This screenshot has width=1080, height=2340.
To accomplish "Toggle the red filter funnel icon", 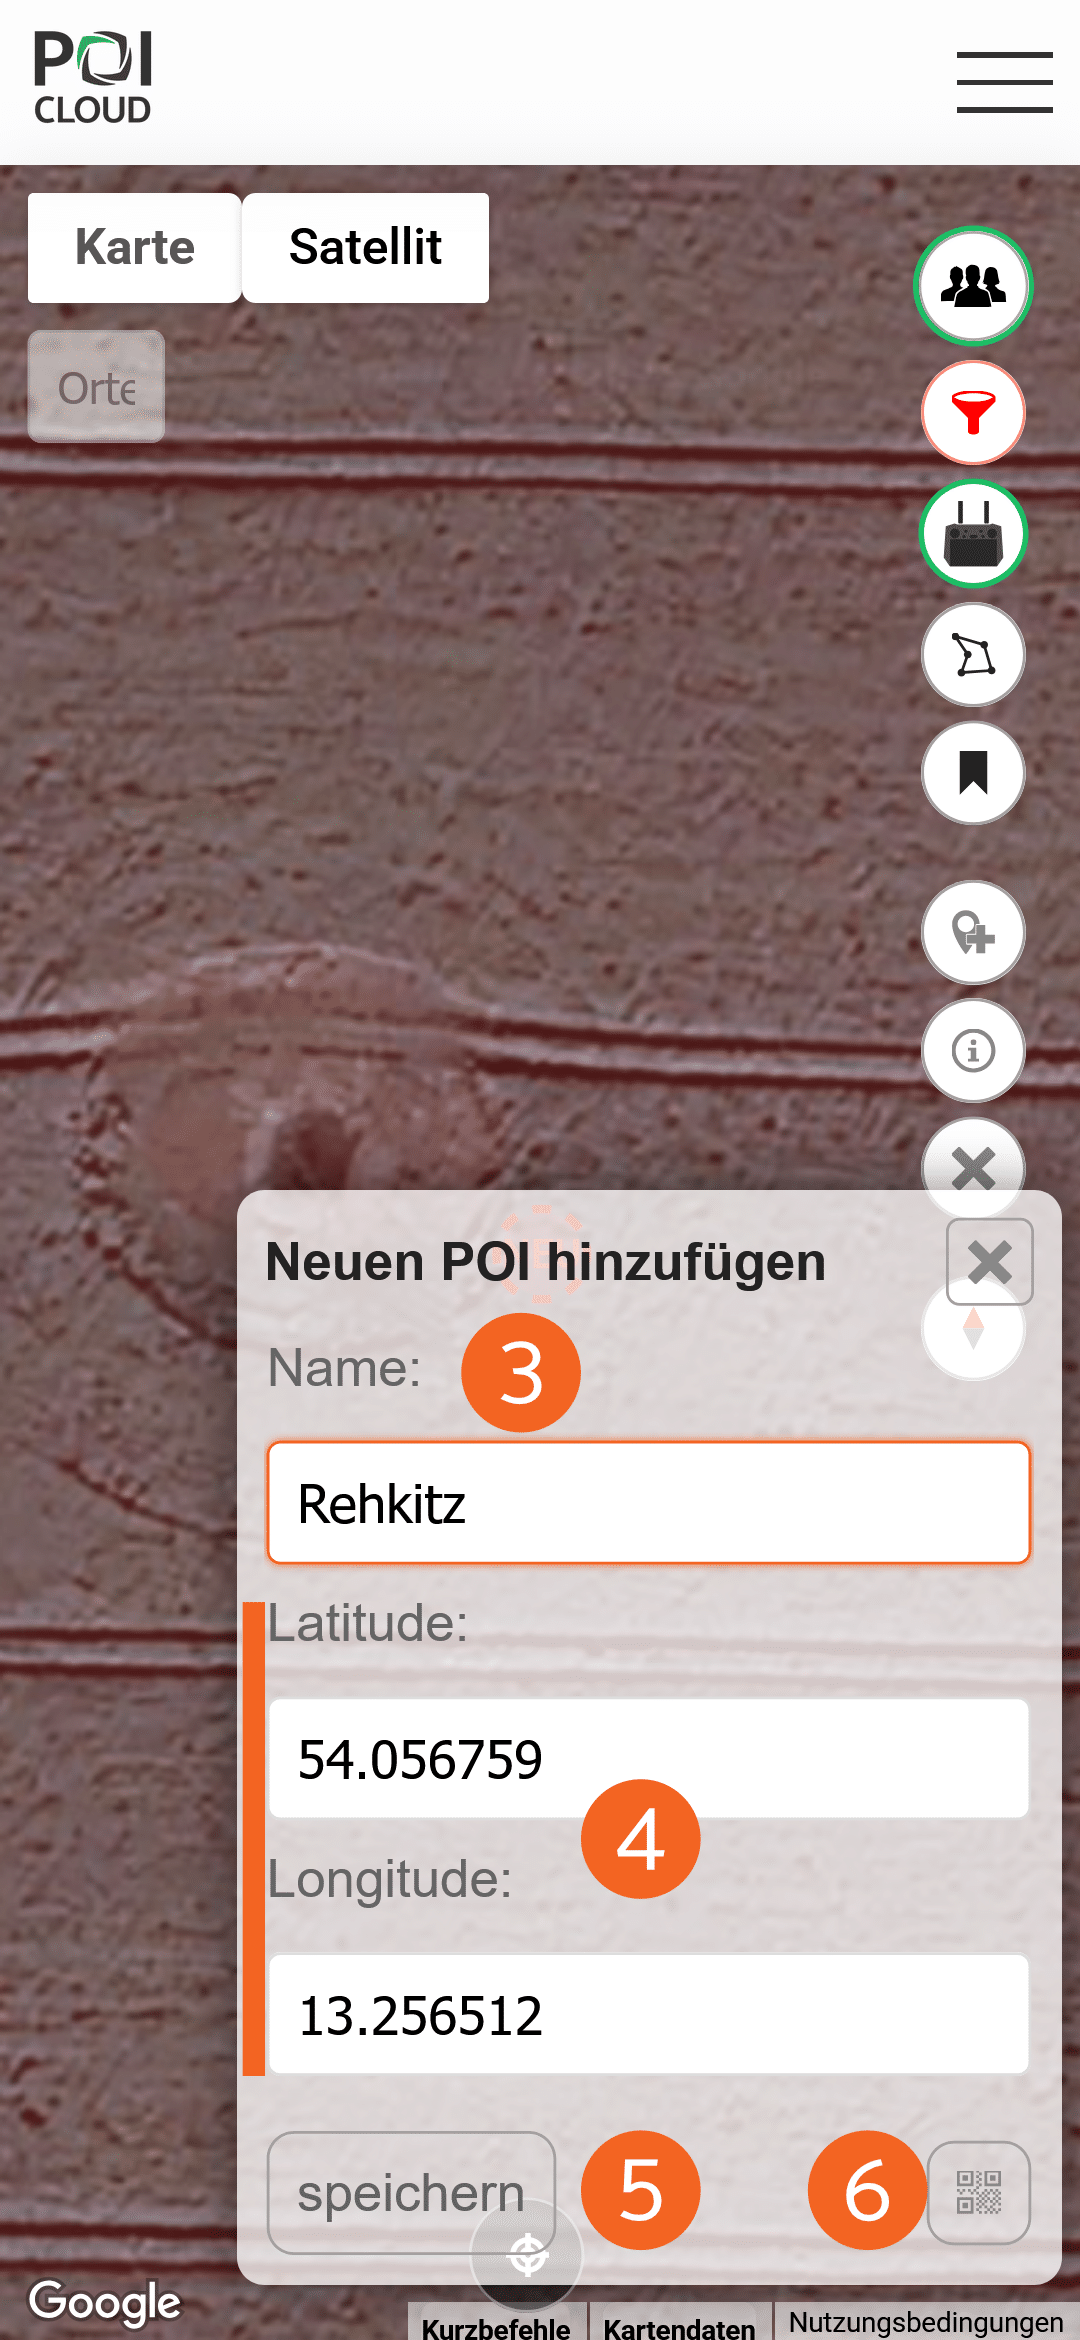I will click(x=973, y=412).
